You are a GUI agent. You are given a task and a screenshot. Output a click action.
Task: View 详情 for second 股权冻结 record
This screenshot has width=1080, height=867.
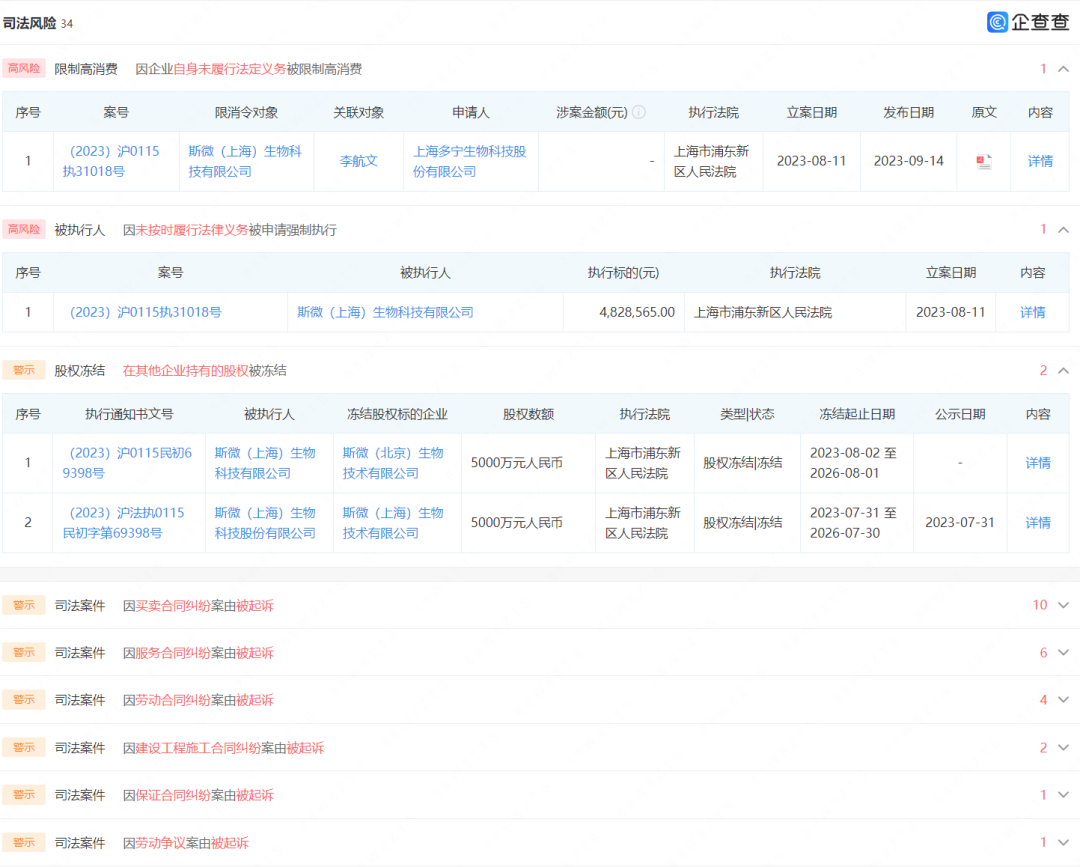(1038, 523)
